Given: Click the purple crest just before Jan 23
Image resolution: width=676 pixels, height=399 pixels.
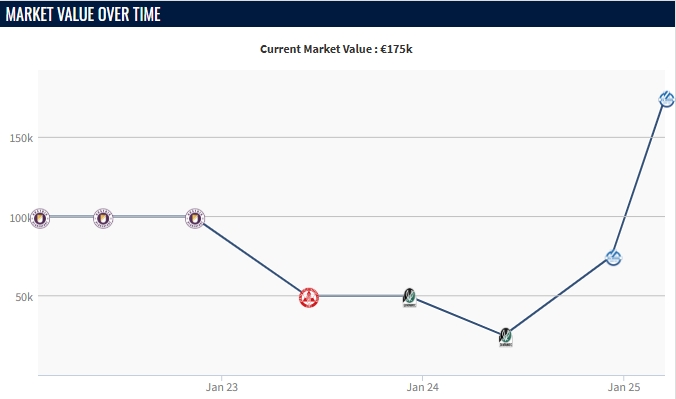Looking at the screenshot, I should pos(195,218).
